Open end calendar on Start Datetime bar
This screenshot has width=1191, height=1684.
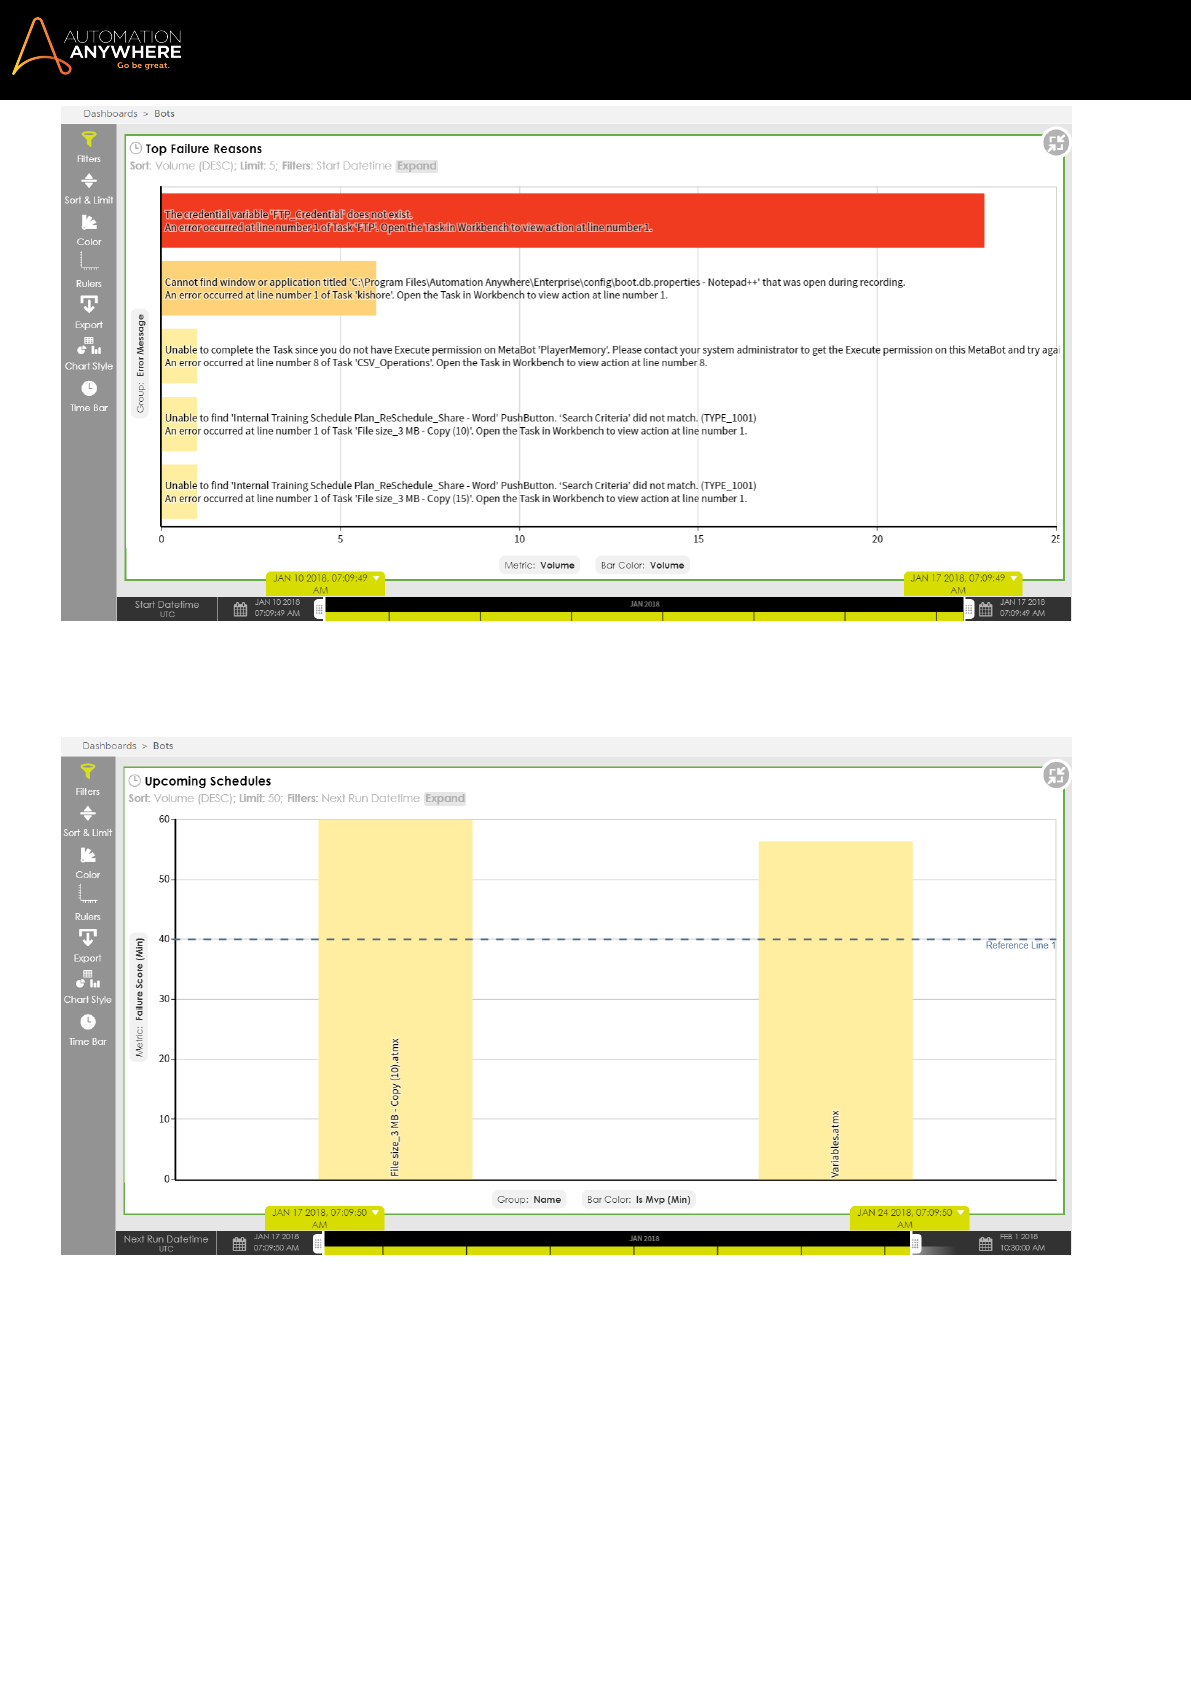[985, 609]
